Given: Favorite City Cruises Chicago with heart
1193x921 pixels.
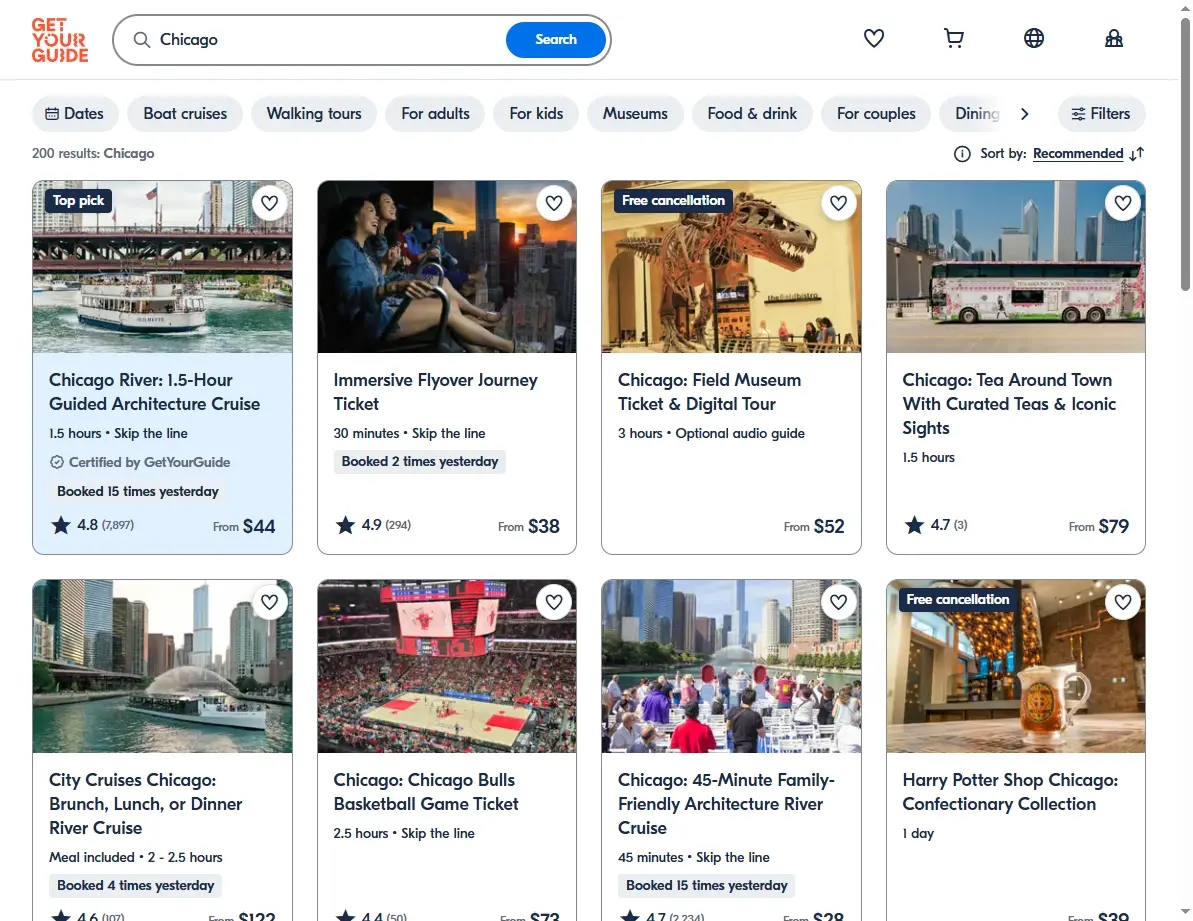Looking at the screenshot, I should point(269,602).
